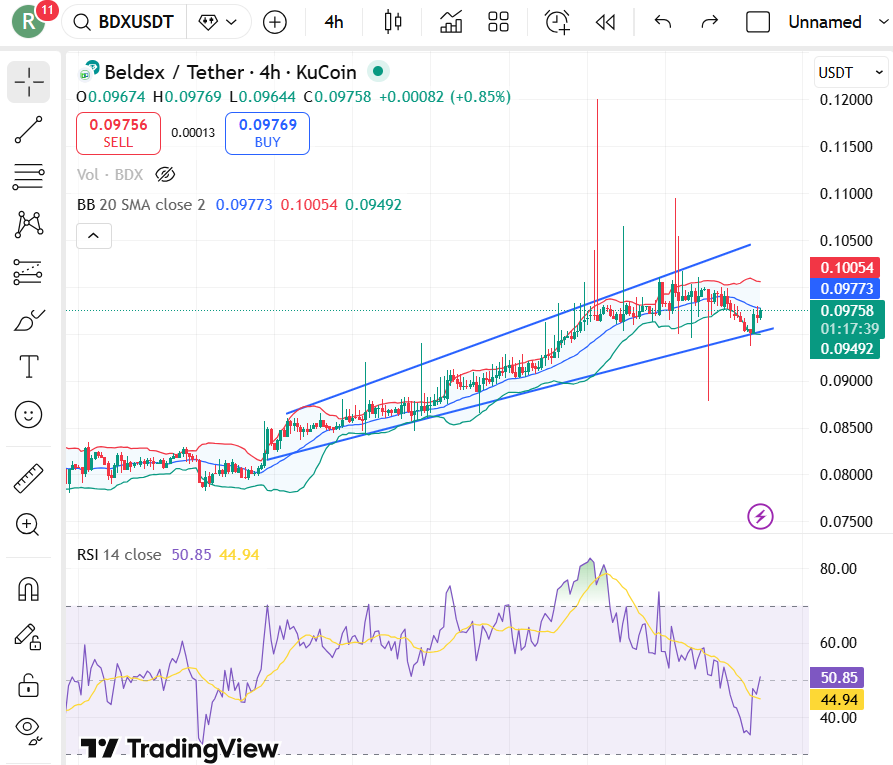Activate the Measure ruler tool
The image size is (893, 765).
pyautogui.click(x=28, y=477)
